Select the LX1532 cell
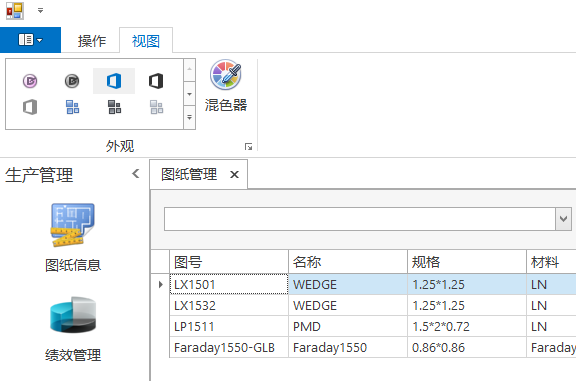The height and width of the screenshot is (381, 576). [229, 305]
